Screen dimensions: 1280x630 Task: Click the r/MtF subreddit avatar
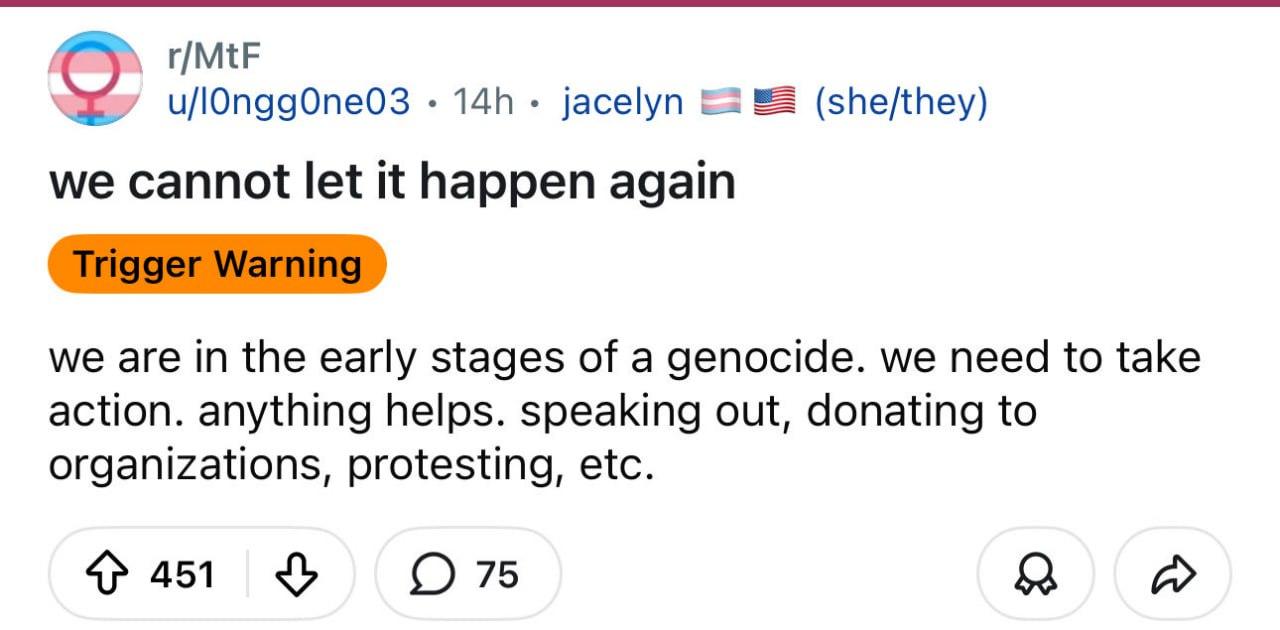(95, 78)
